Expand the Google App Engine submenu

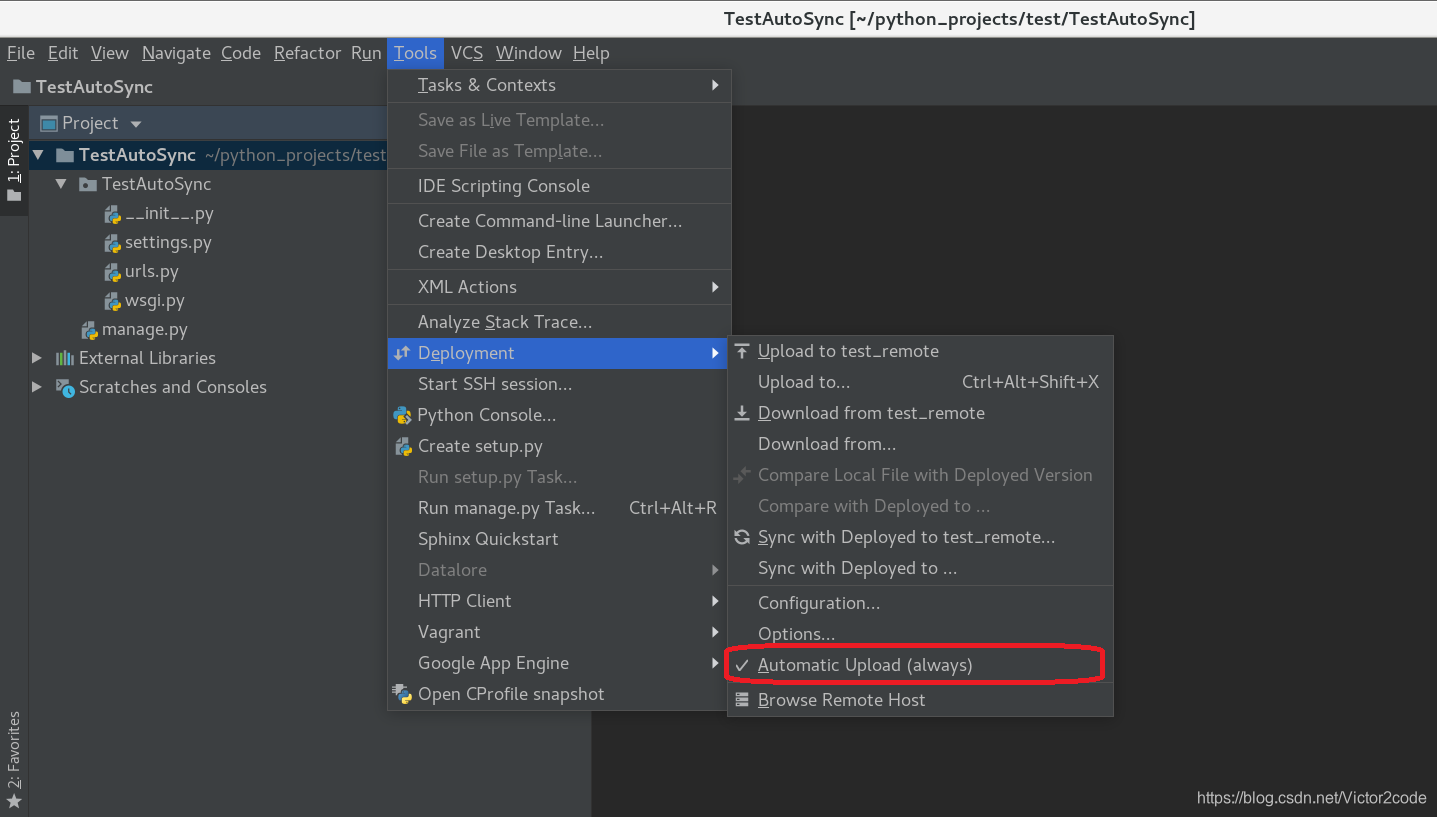click(560, 663)
